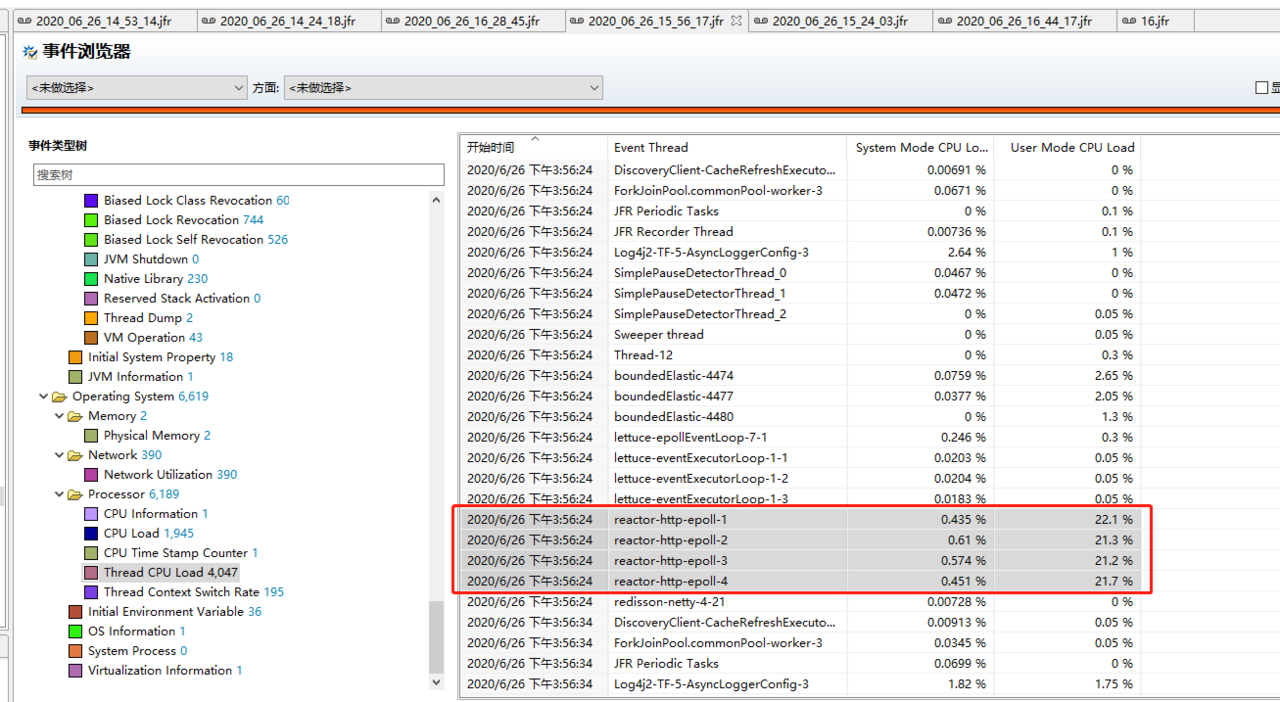The height and width of the screenshot is (702, 1280).
Task: Click the Biased Lock Class Revocation purple icon
Action: pos(91,201)
